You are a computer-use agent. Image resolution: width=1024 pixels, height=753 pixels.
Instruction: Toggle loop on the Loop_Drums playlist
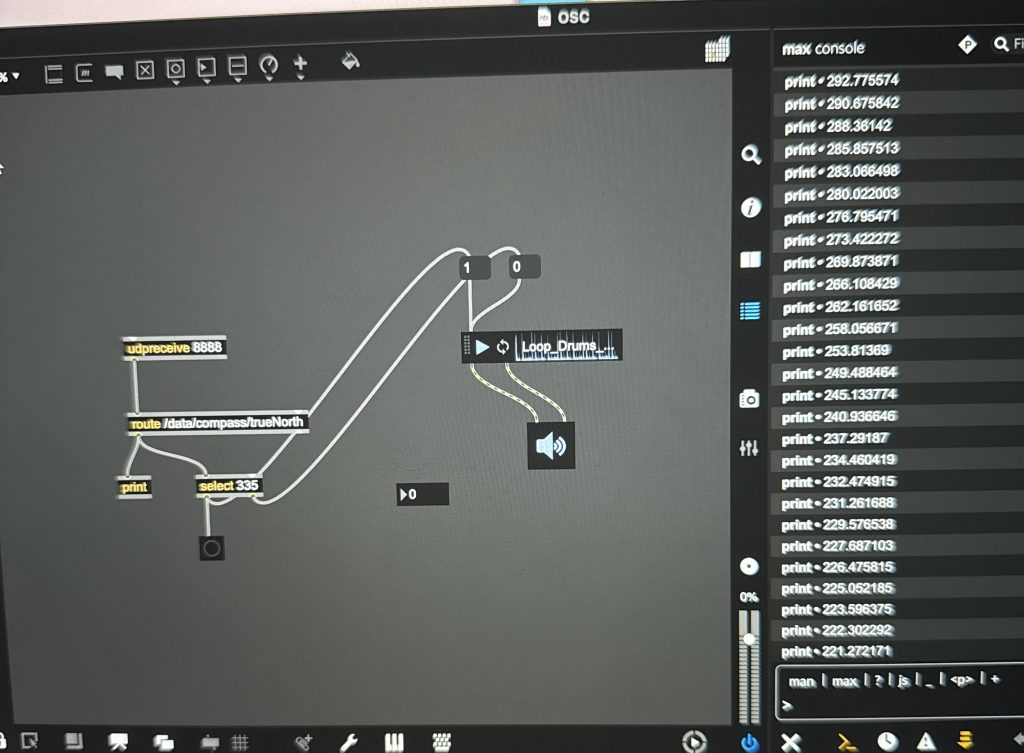pos(503,348)
